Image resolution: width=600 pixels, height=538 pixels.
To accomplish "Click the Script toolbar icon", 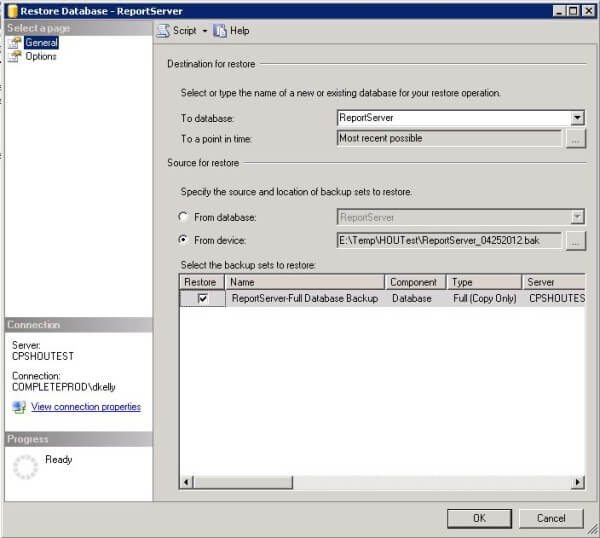I will (163, 31).
